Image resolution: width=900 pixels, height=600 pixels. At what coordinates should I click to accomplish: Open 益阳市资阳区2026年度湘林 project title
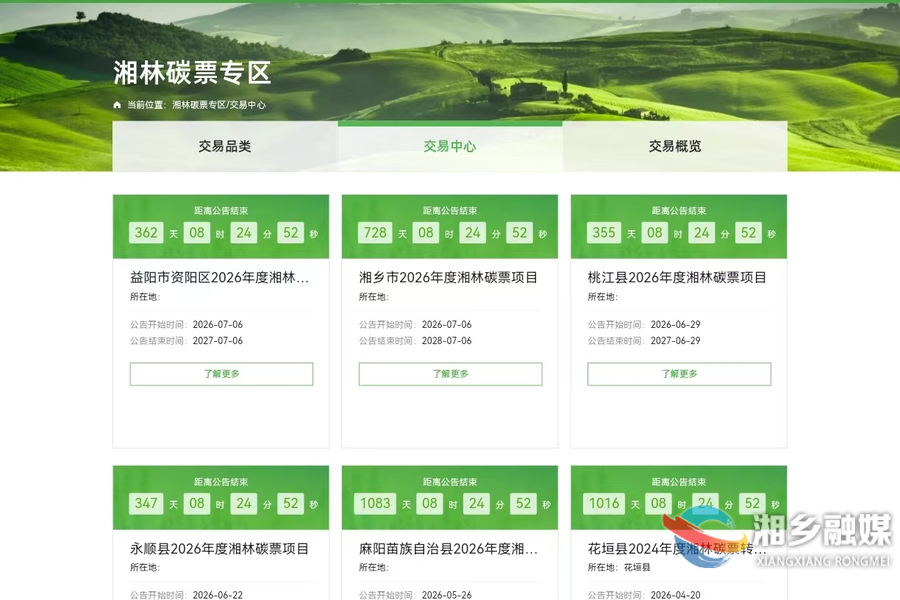click(219, 278)
